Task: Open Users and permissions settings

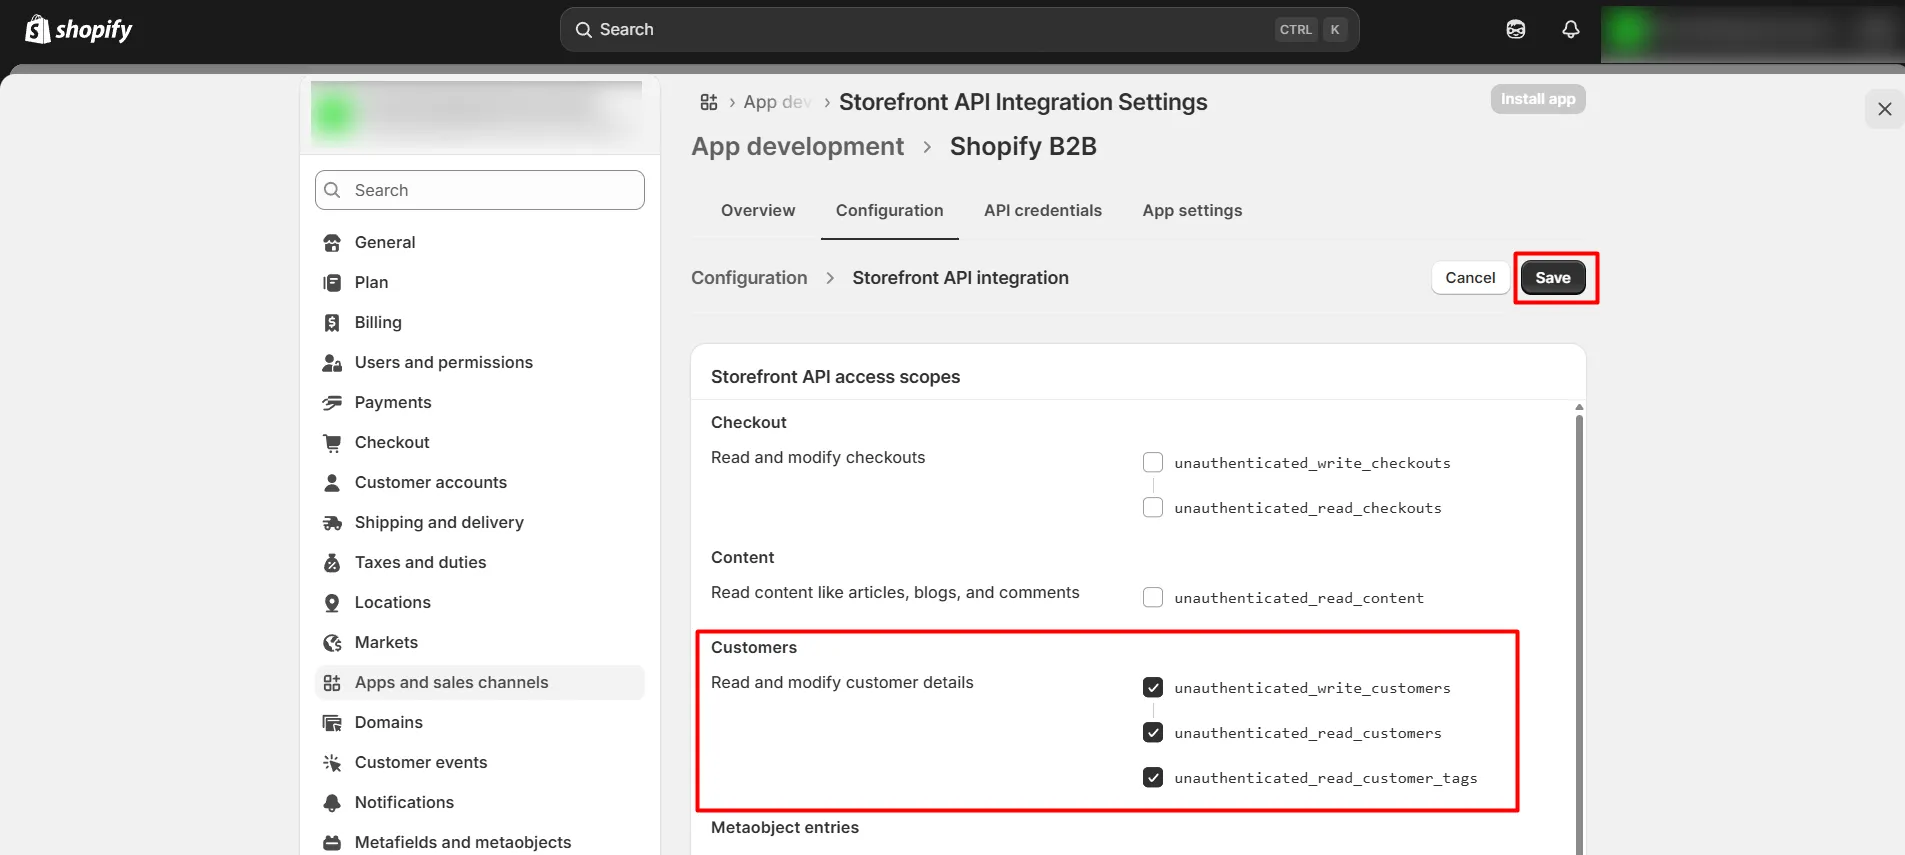Action: (x=480, y=363)
